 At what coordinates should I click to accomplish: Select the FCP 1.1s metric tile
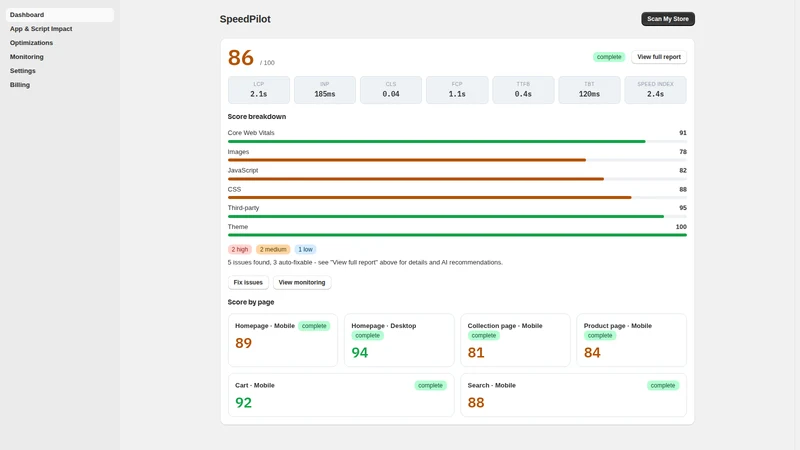click(457, 90)
